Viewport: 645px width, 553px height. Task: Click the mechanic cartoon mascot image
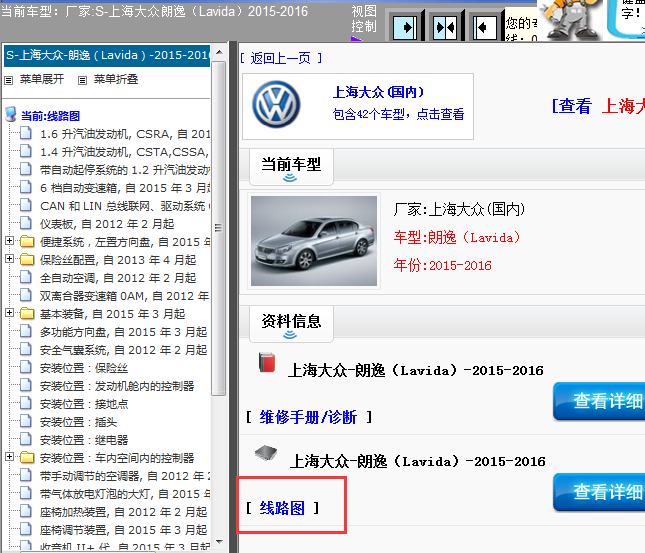[x=571, y=20]
